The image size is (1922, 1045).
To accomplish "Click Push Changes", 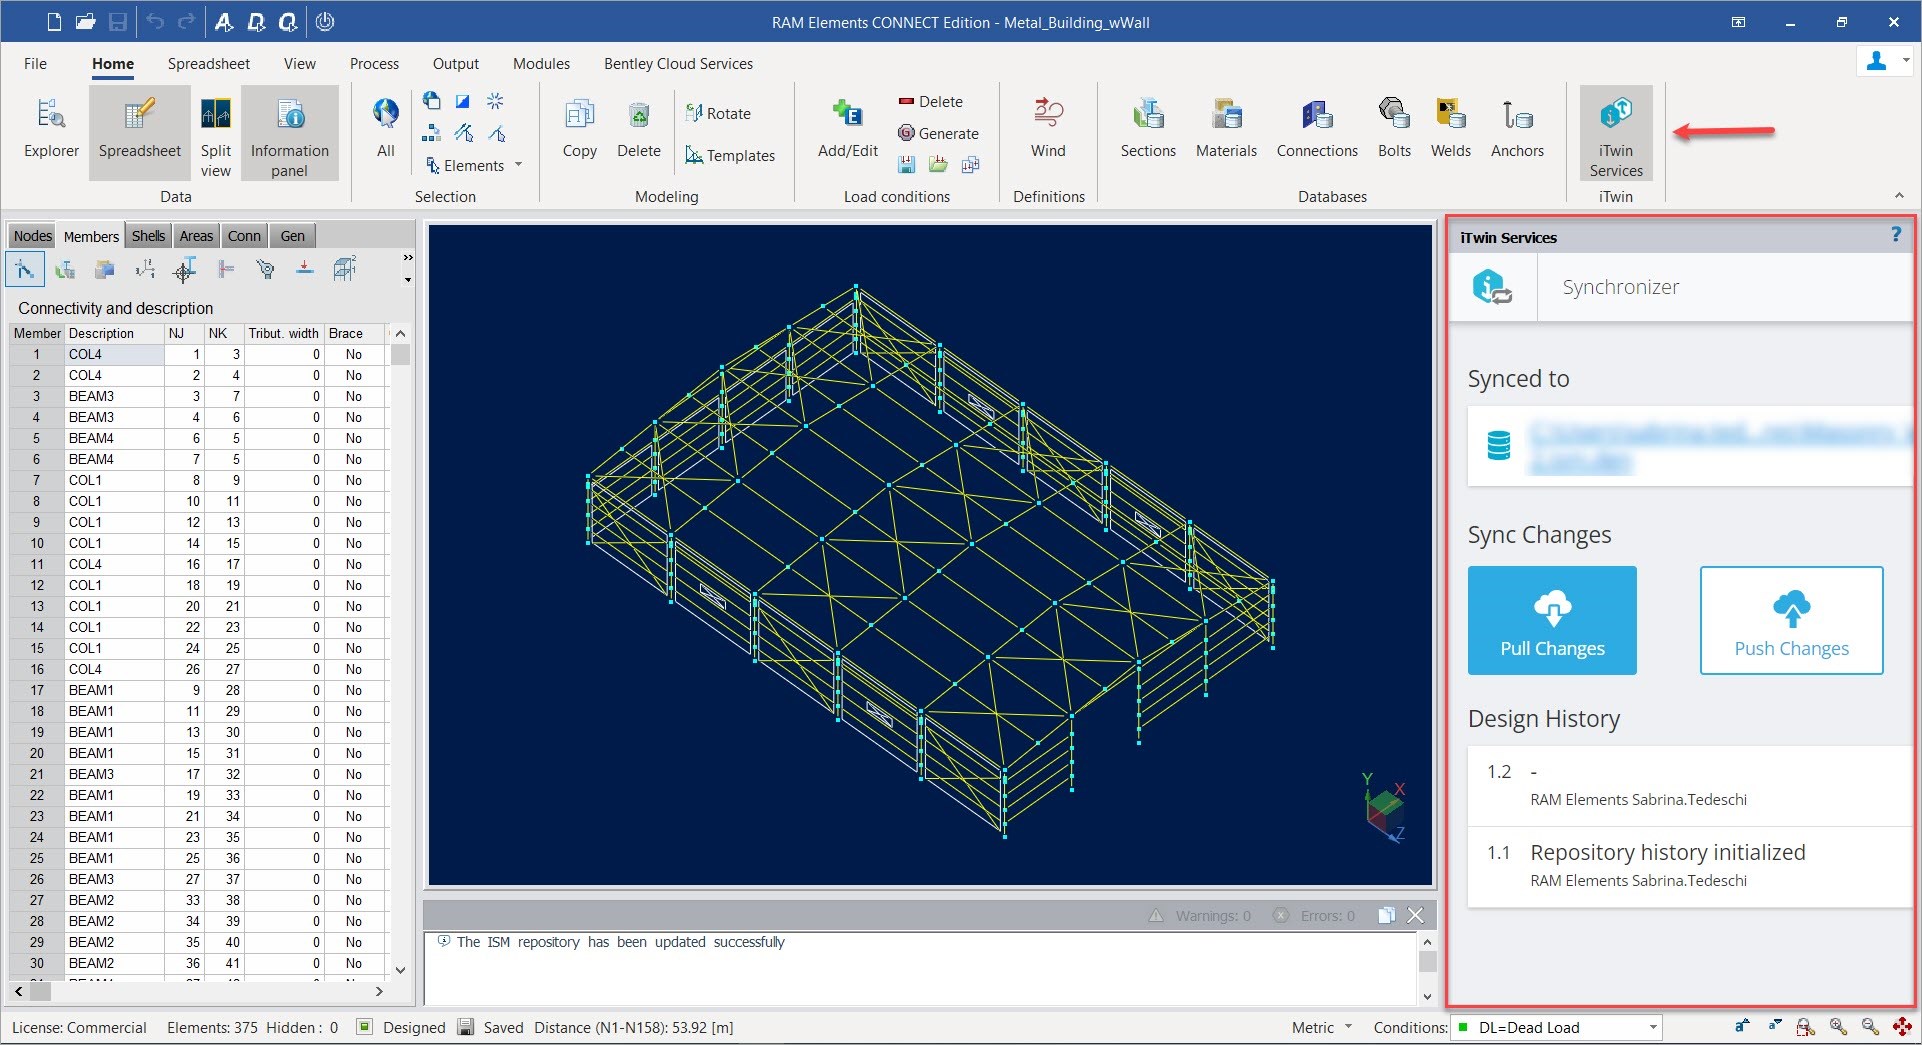I will pyautogui.click(x=1791, y=620).
